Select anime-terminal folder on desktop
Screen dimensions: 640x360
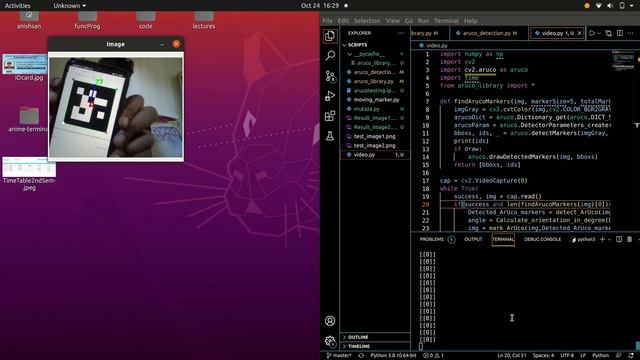(x=29, y=120)
